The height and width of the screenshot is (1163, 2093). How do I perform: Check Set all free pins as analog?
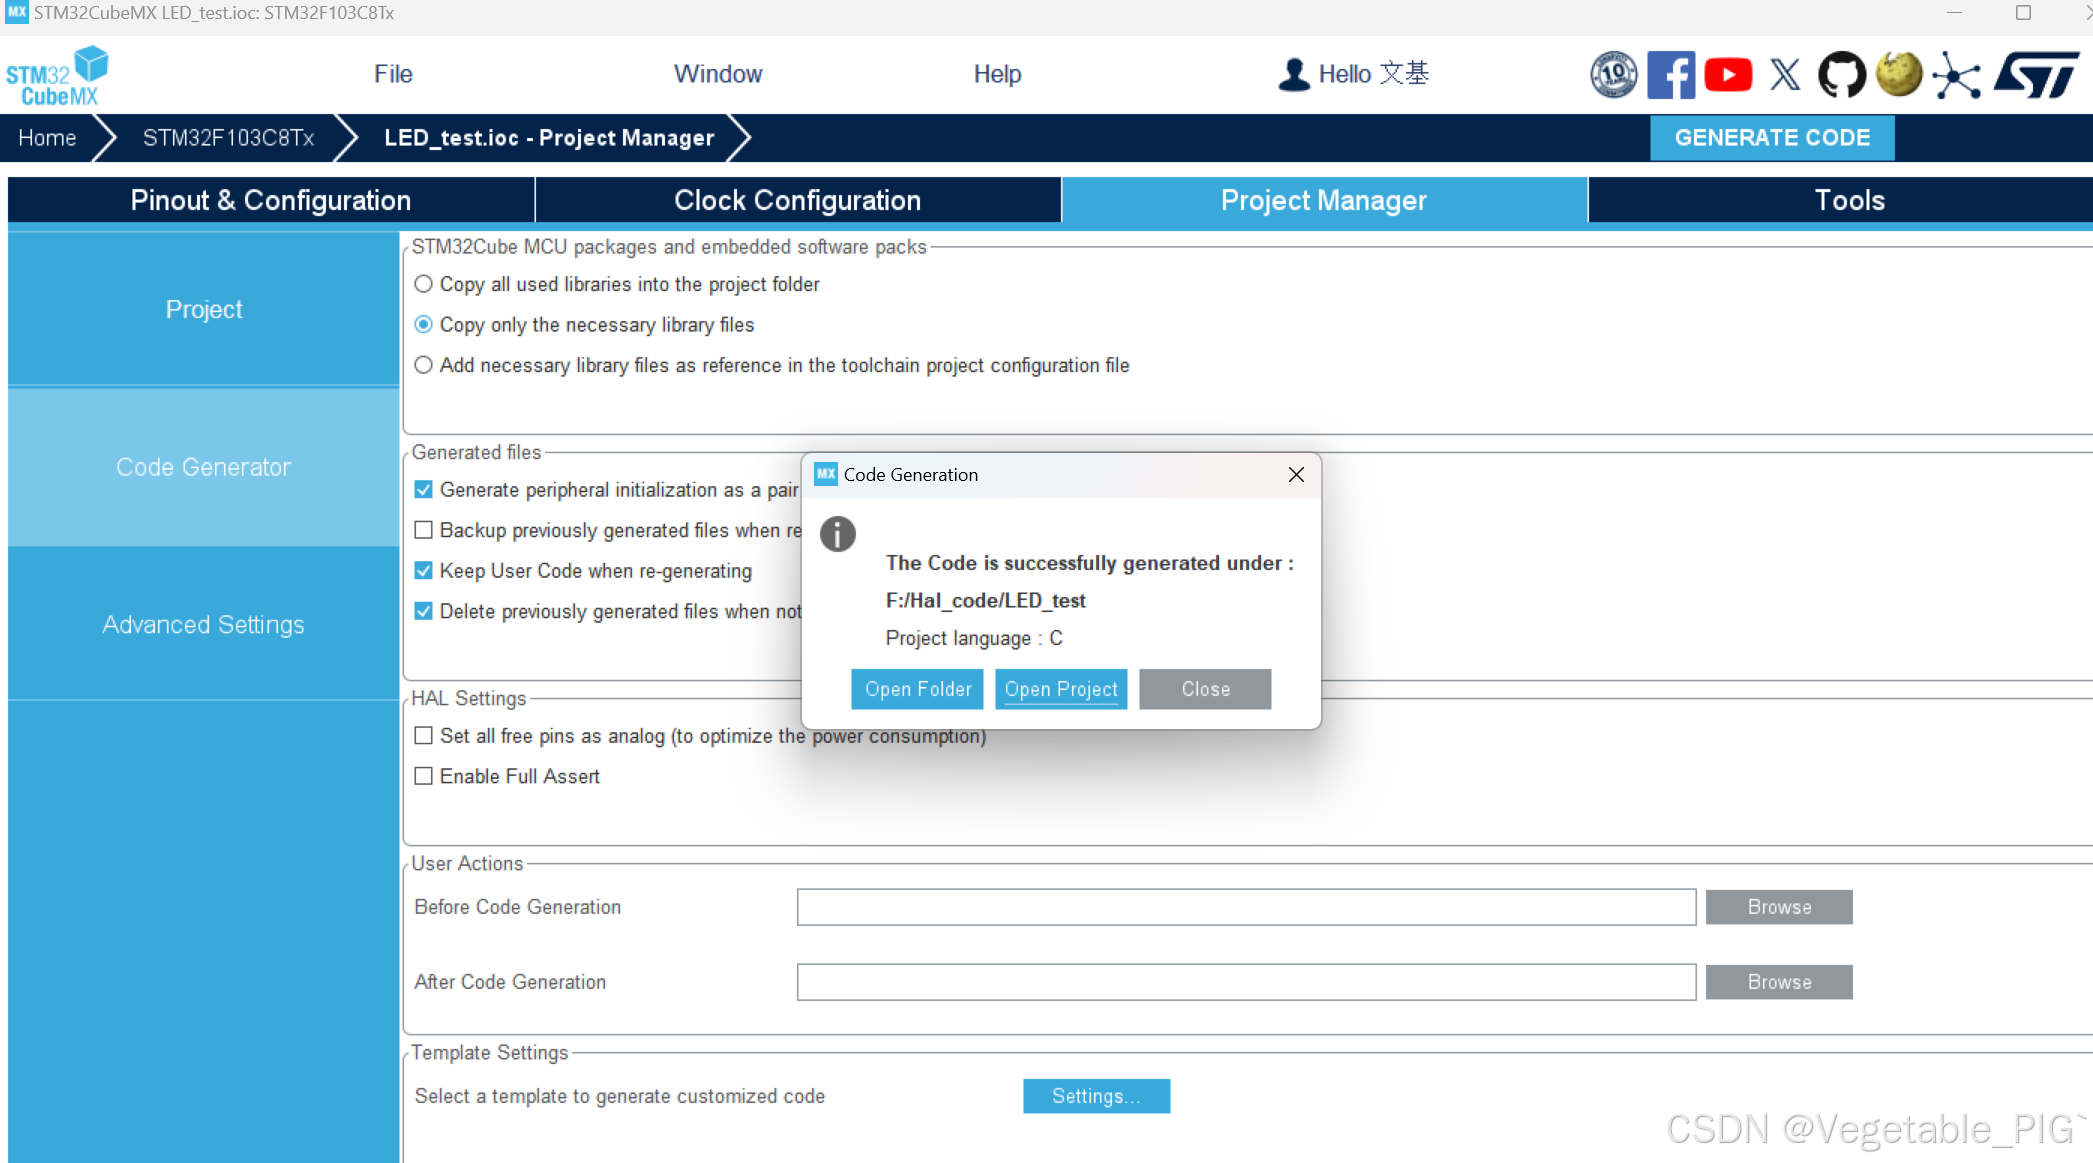(x=424, y=736)
